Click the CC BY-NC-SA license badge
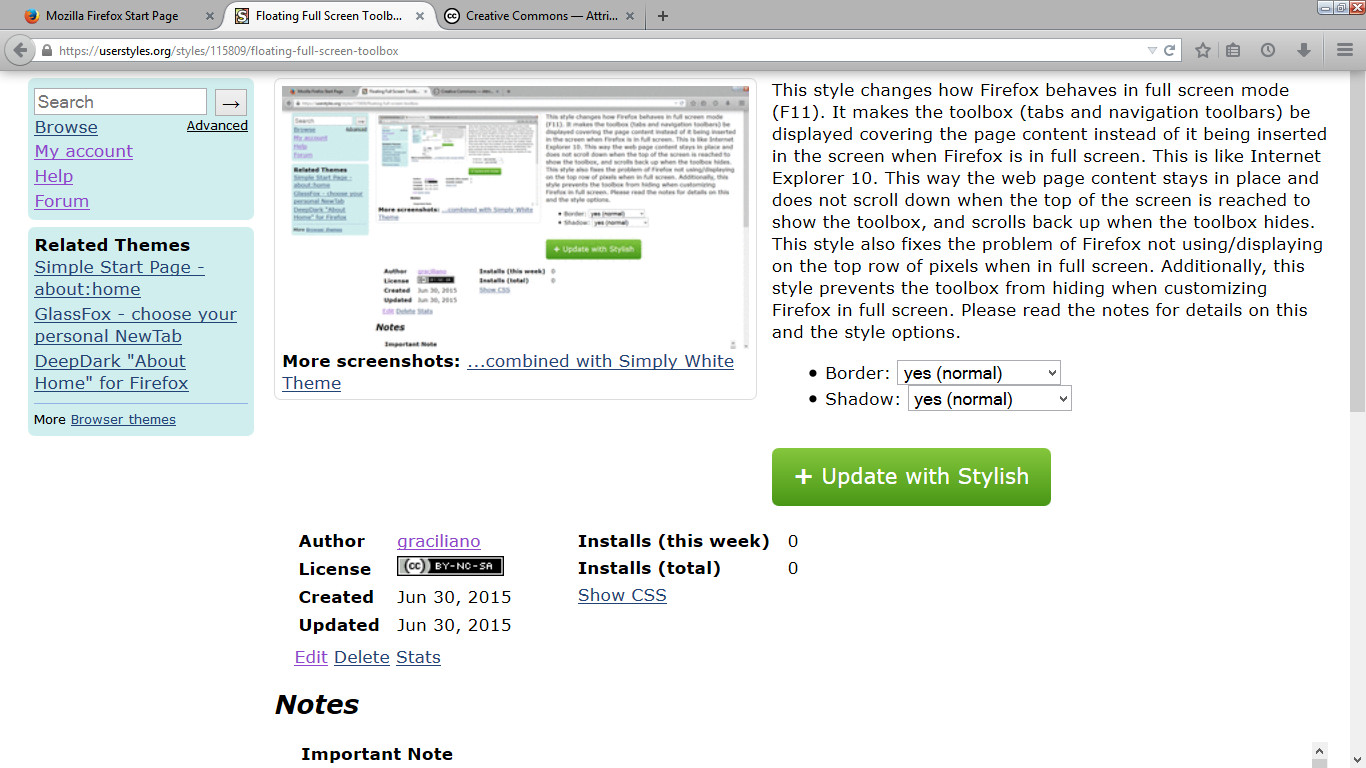The image size is (1366, 768). pyautogui.click(x=450, y=567)
